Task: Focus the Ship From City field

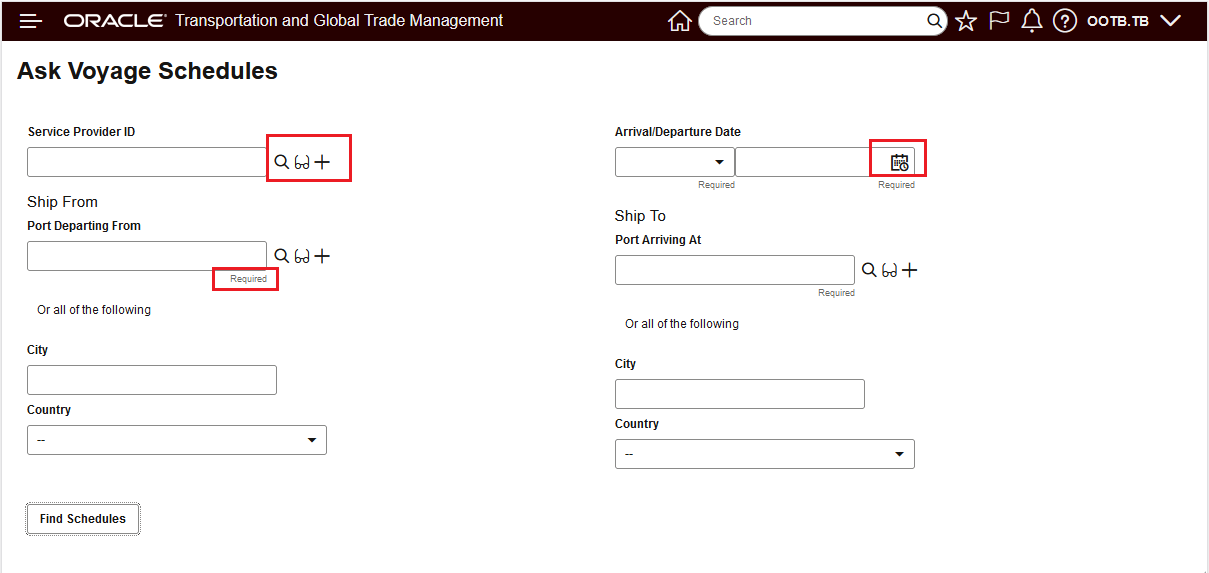Action: click(152, 380)
